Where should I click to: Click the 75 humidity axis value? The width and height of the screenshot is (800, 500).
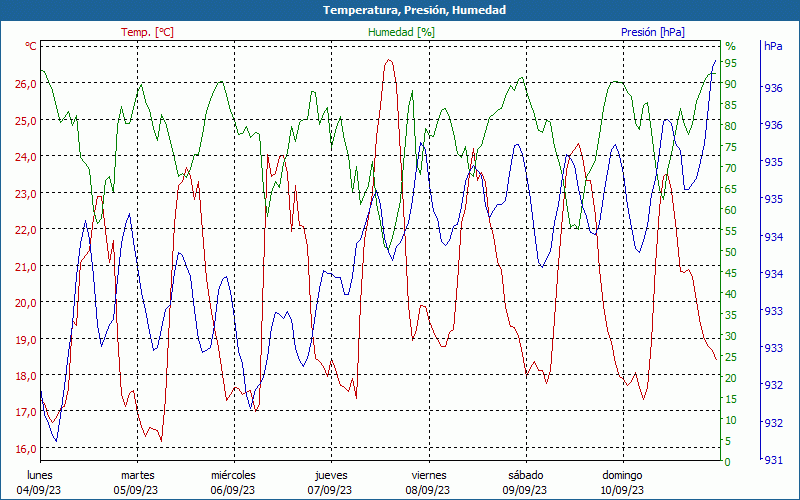click(731, 147)
